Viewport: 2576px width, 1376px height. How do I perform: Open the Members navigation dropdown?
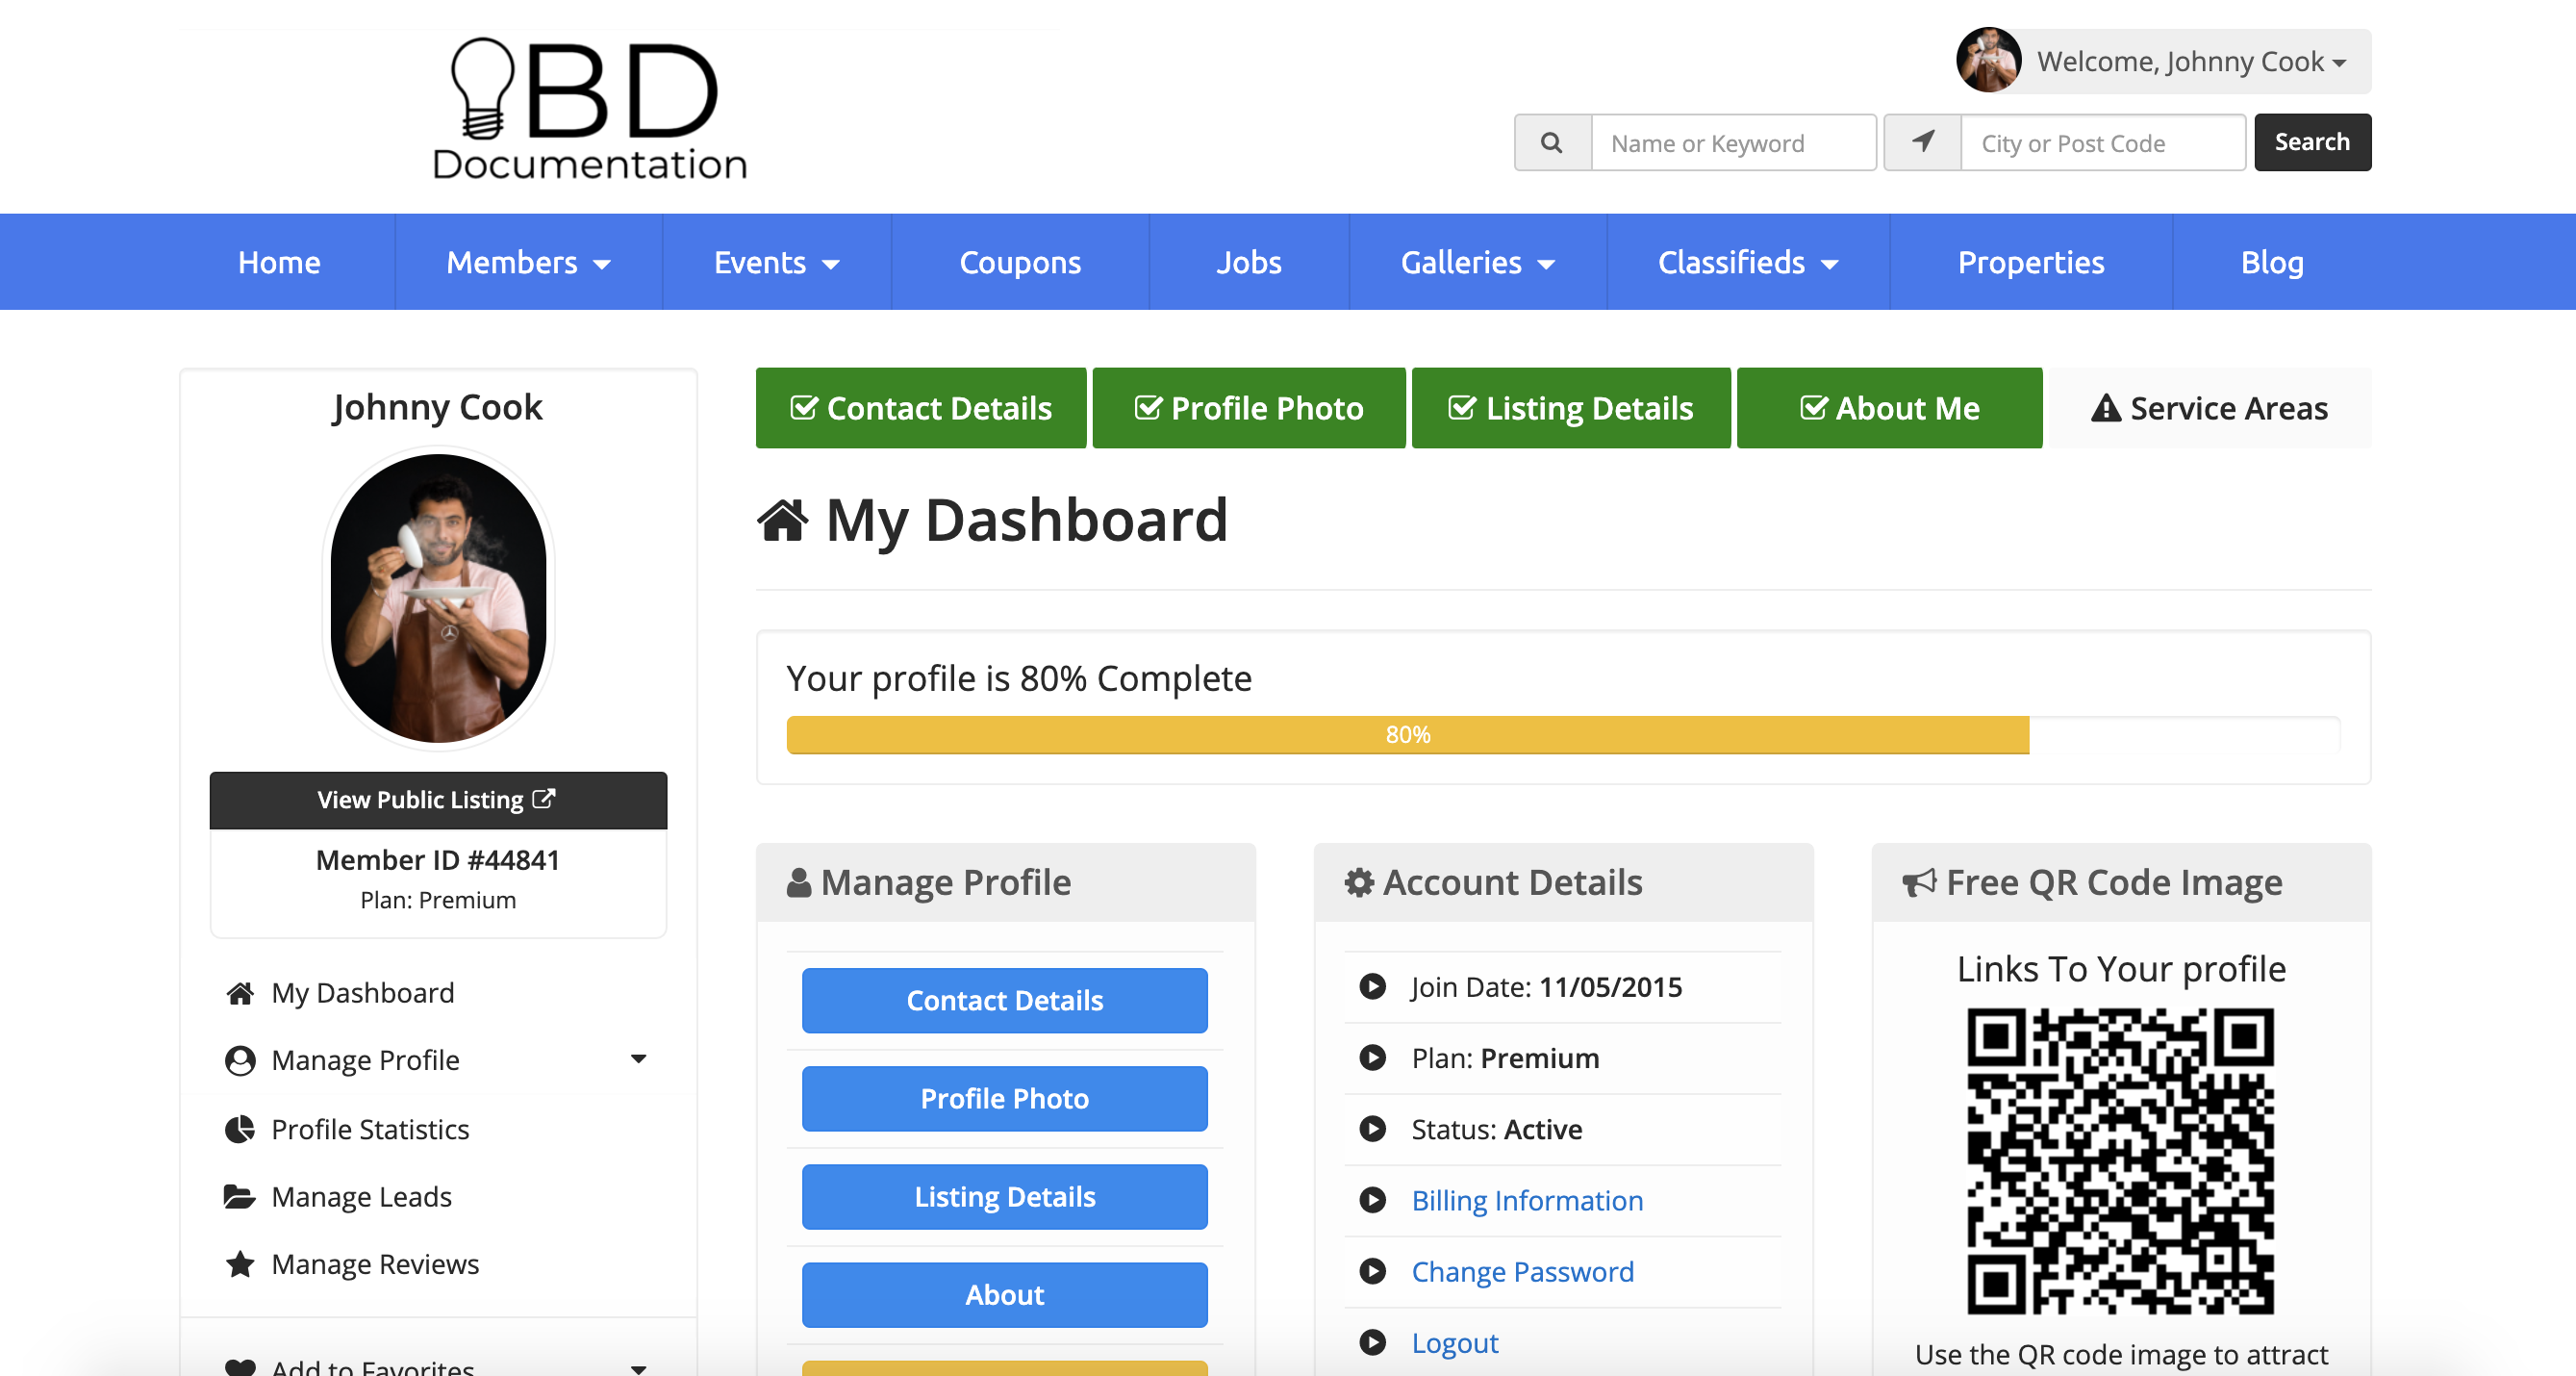pyautogui.click(x=528, y=262)
